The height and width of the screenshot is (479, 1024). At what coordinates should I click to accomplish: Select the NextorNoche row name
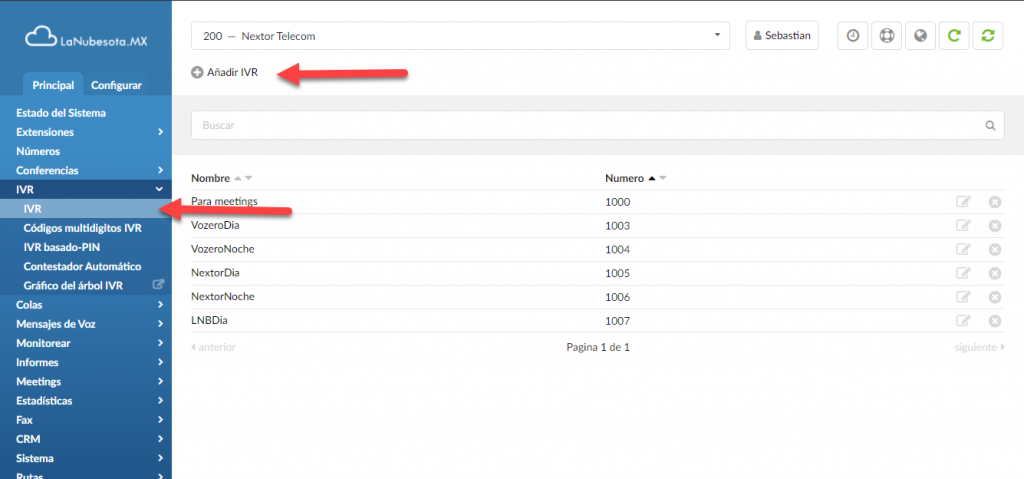coord(223,297)
